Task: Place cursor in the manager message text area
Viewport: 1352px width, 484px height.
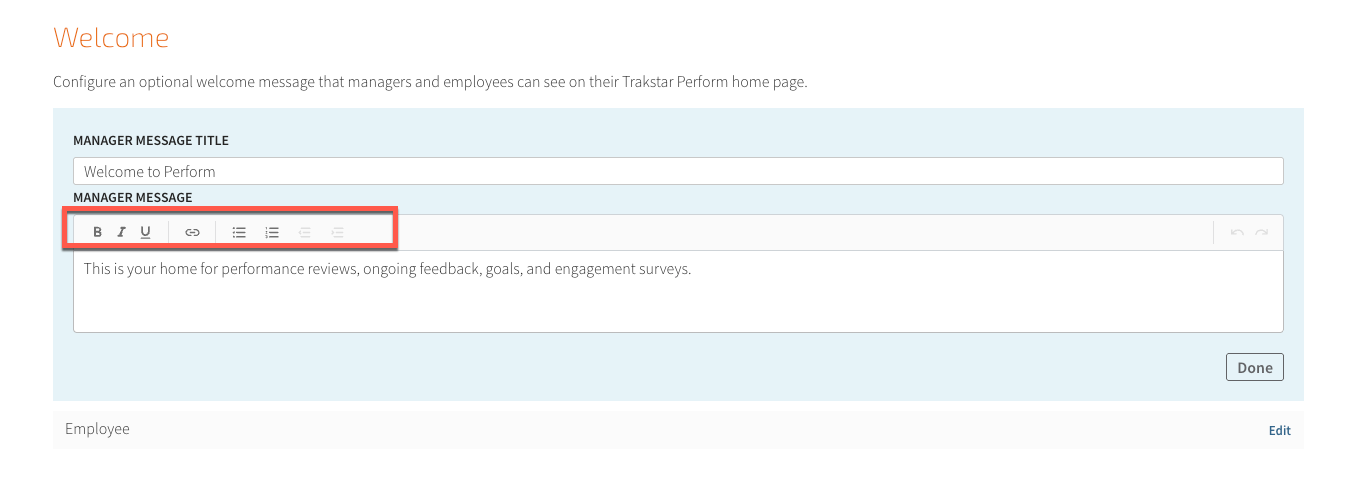Action: (678, 291)
